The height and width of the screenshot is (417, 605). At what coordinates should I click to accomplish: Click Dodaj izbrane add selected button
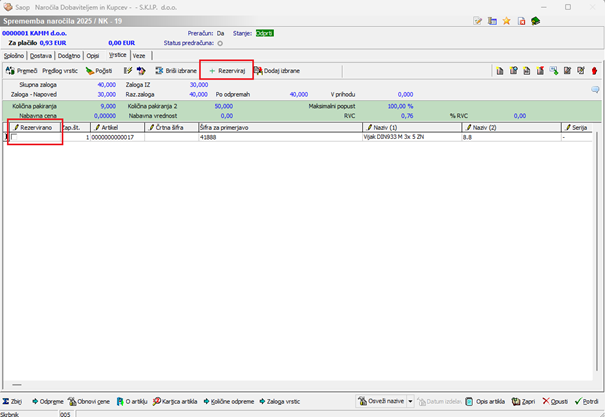click(x=277, y=71)
